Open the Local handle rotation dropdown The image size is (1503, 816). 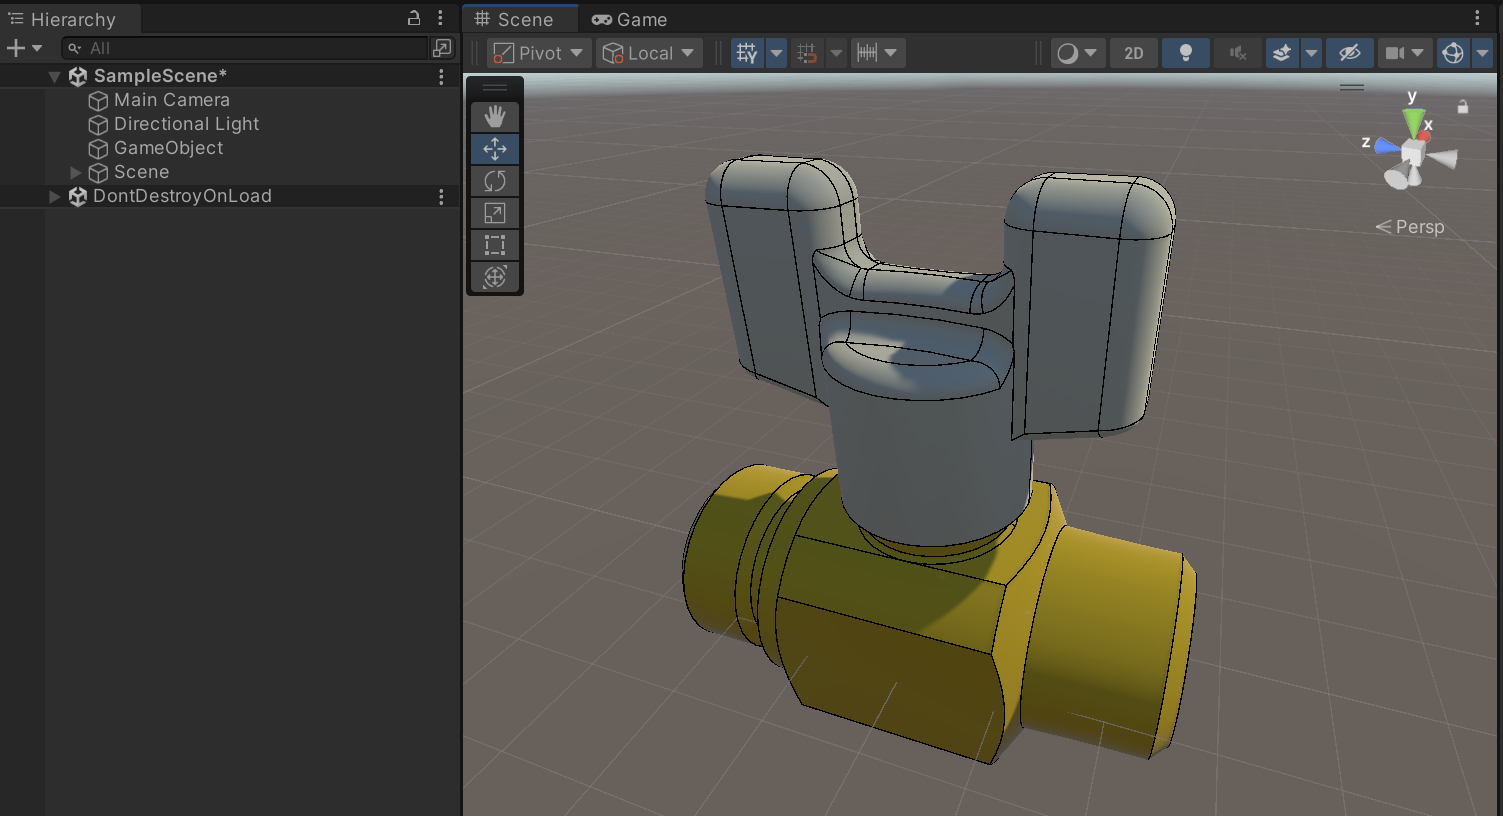(649, 53)
